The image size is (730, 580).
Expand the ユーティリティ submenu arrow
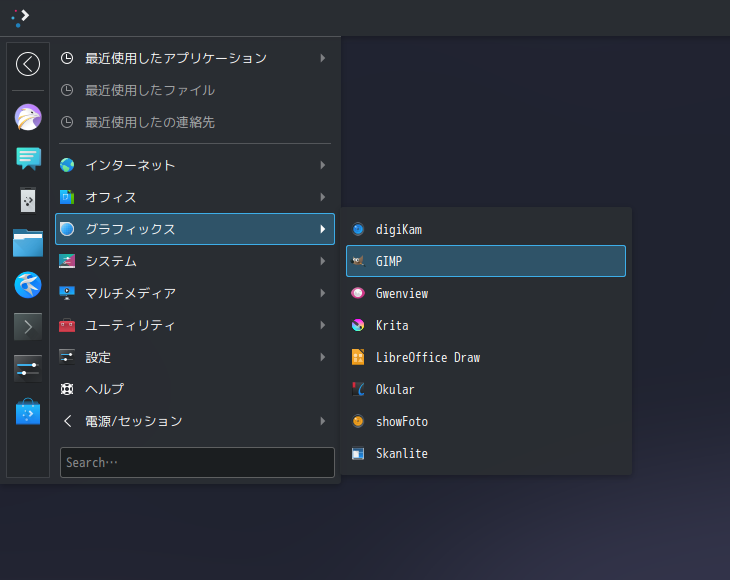tap(323, 325)
